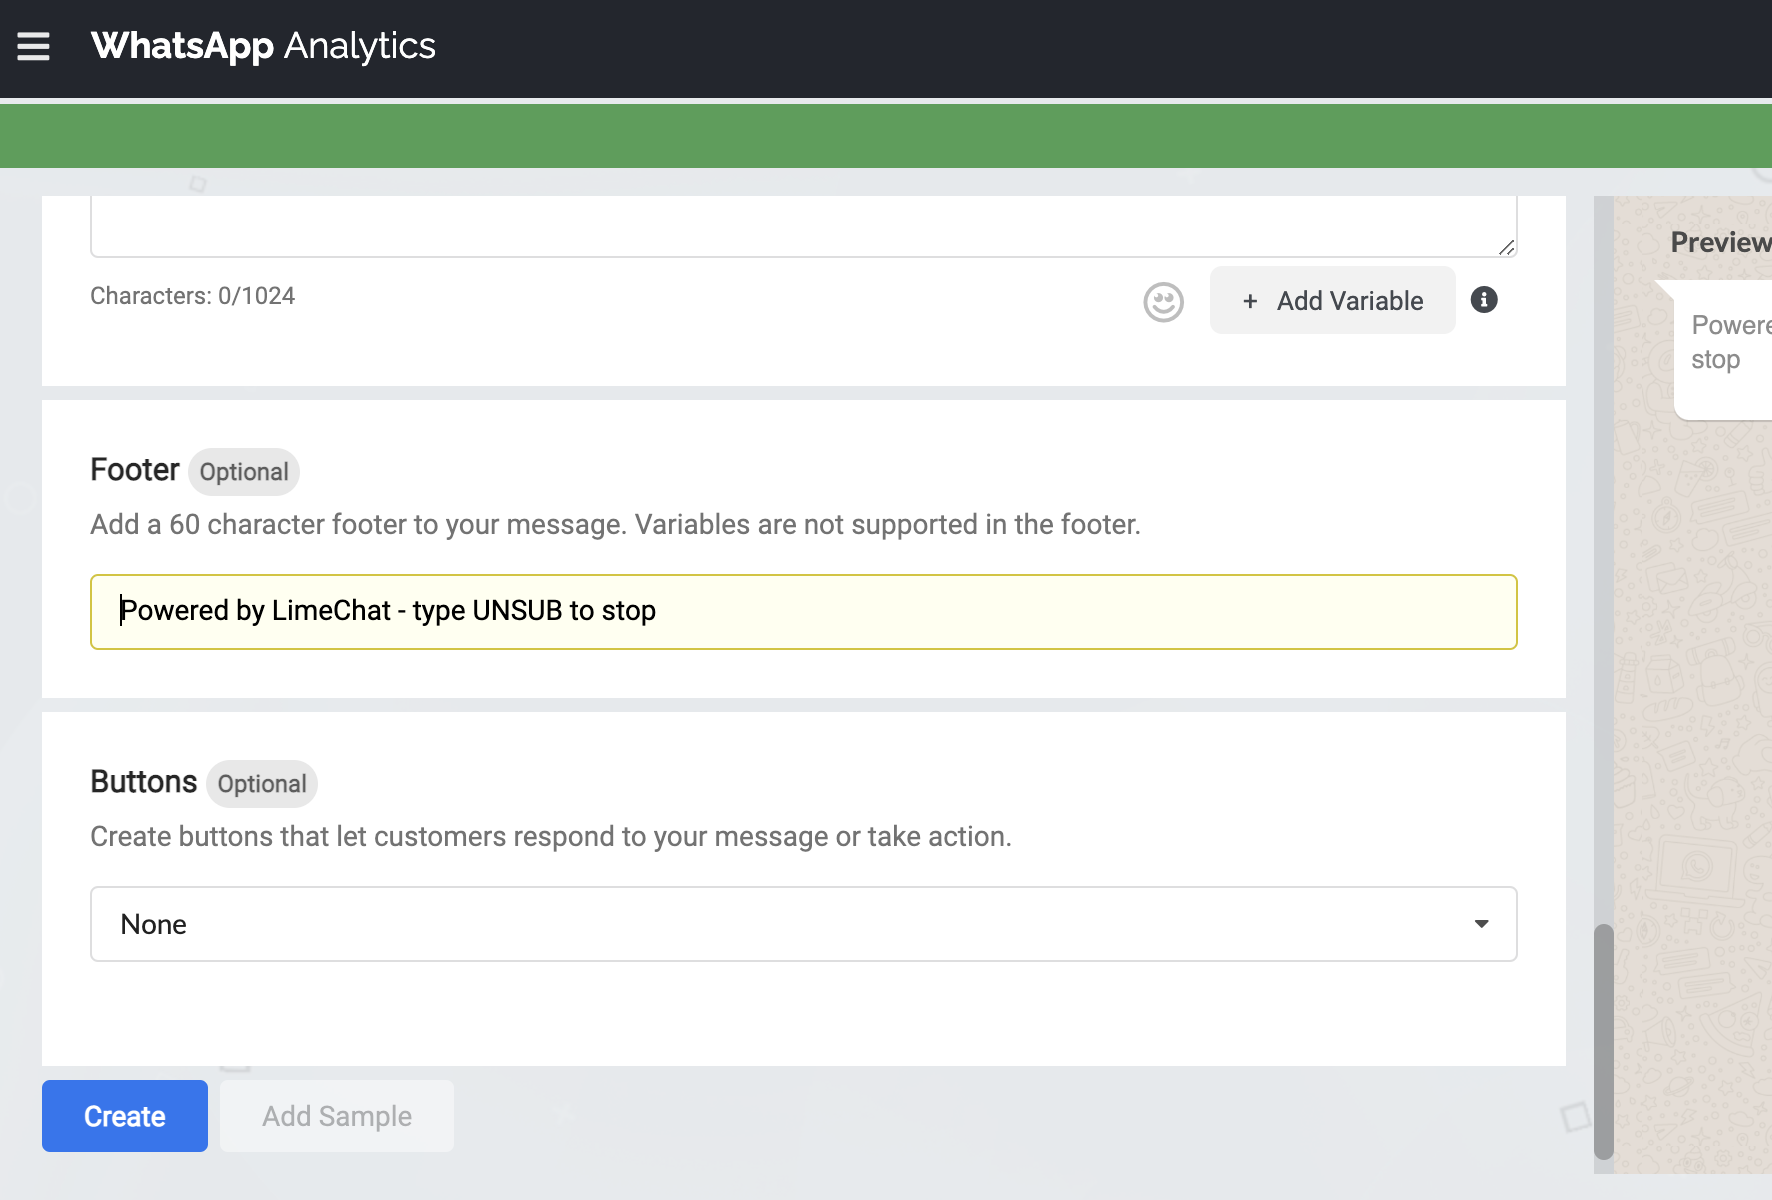Open the hamburger navigation menu

point(33,46)
